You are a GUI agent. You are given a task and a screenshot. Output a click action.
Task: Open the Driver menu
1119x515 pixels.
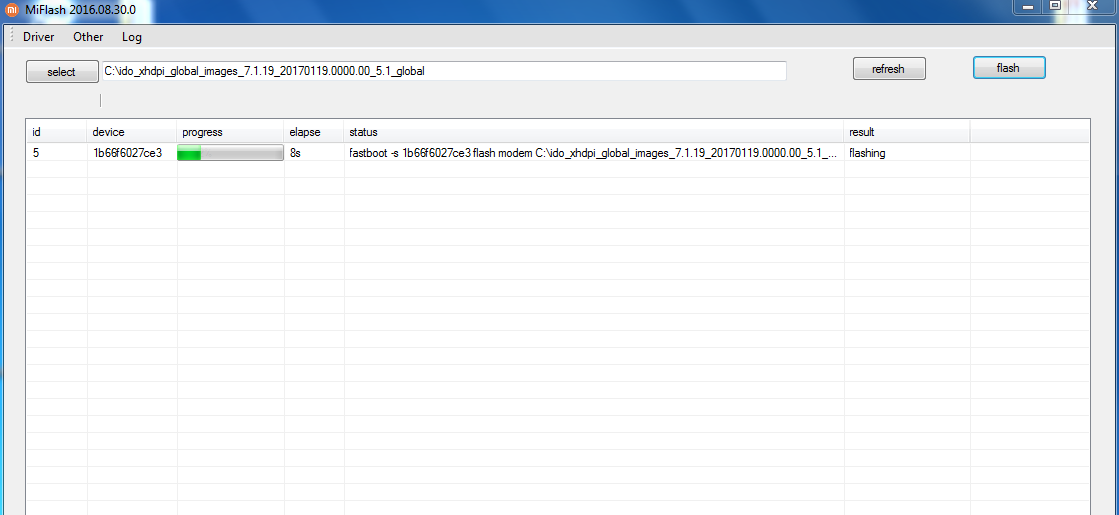pos(38,37)
